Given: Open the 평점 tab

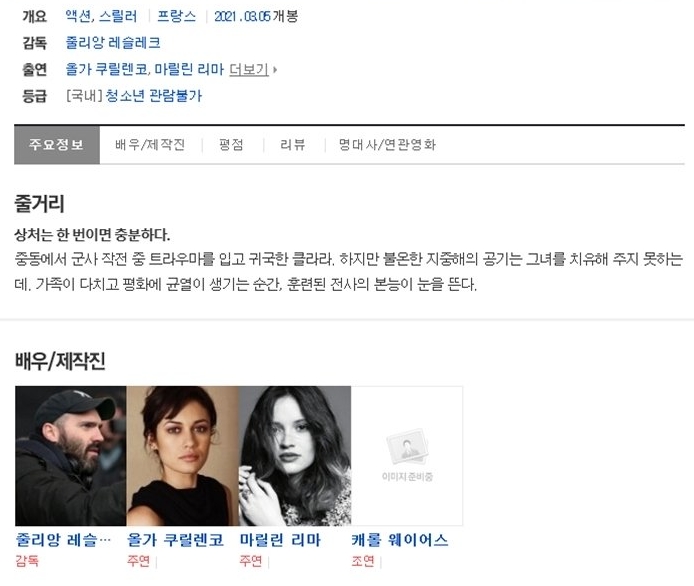Looking at the screenshot, I should click(231, 145).
